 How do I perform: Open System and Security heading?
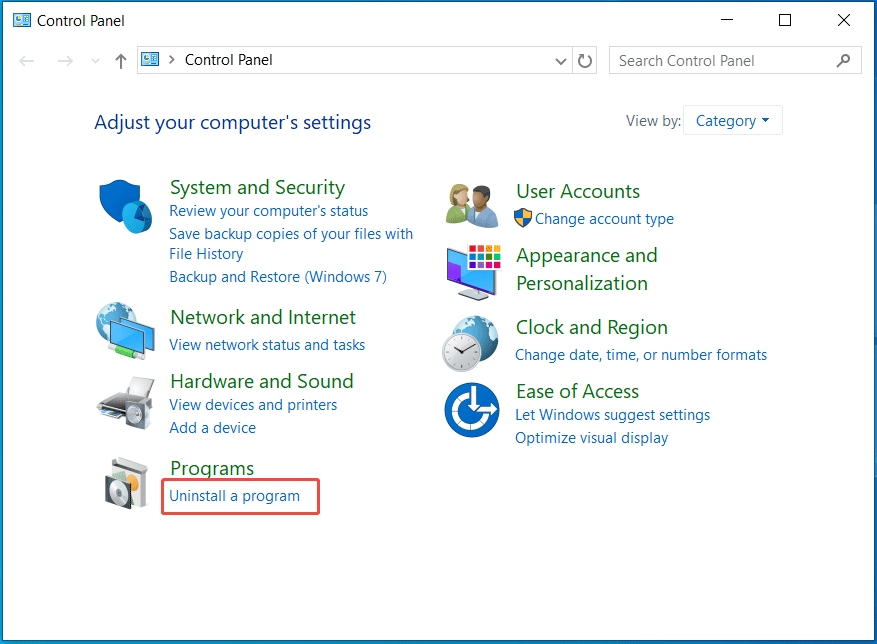tap(257, 187)
